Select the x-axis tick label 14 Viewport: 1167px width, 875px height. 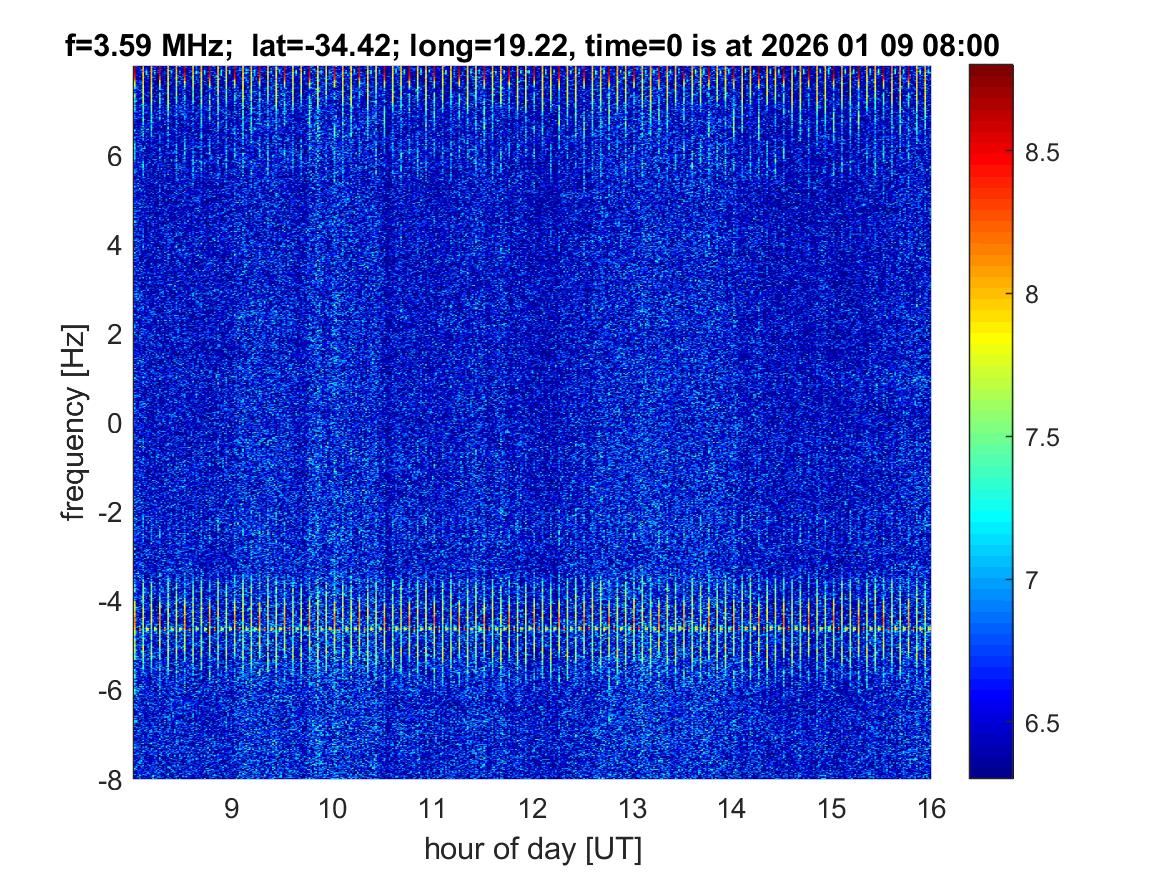732,807
